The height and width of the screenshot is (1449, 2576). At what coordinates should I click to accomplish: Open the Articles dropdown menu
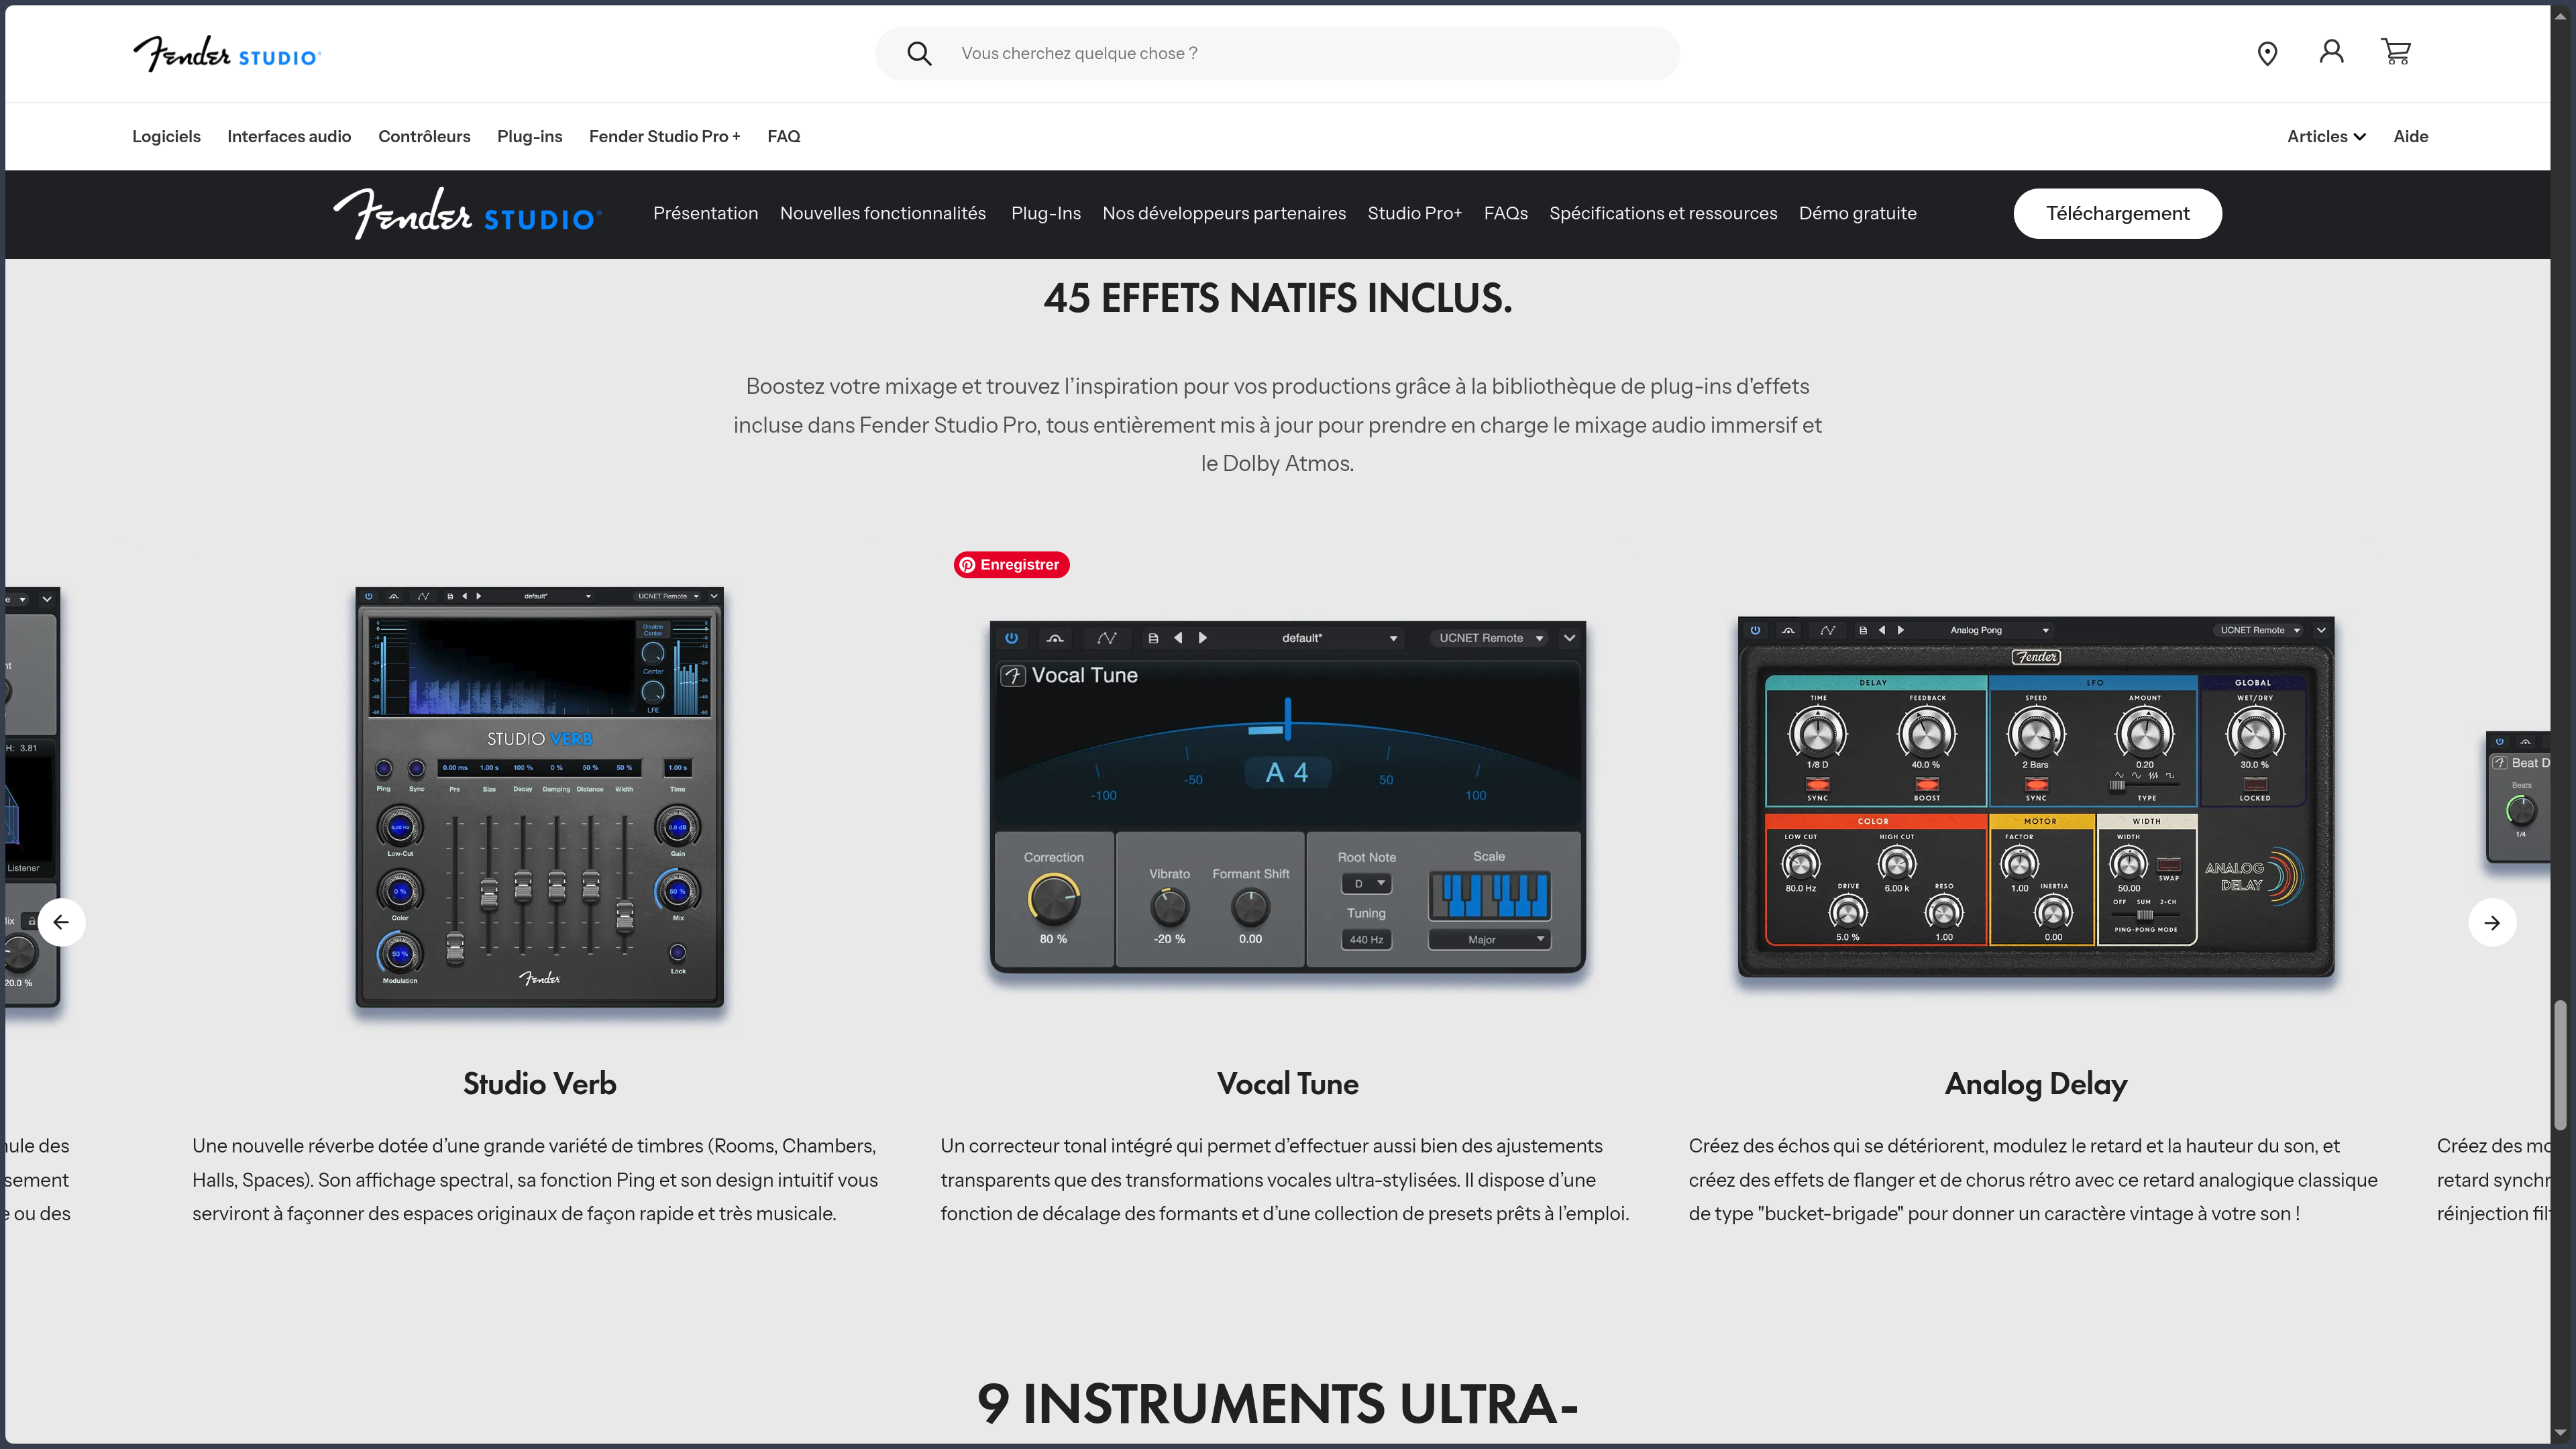pos(2326,136)
